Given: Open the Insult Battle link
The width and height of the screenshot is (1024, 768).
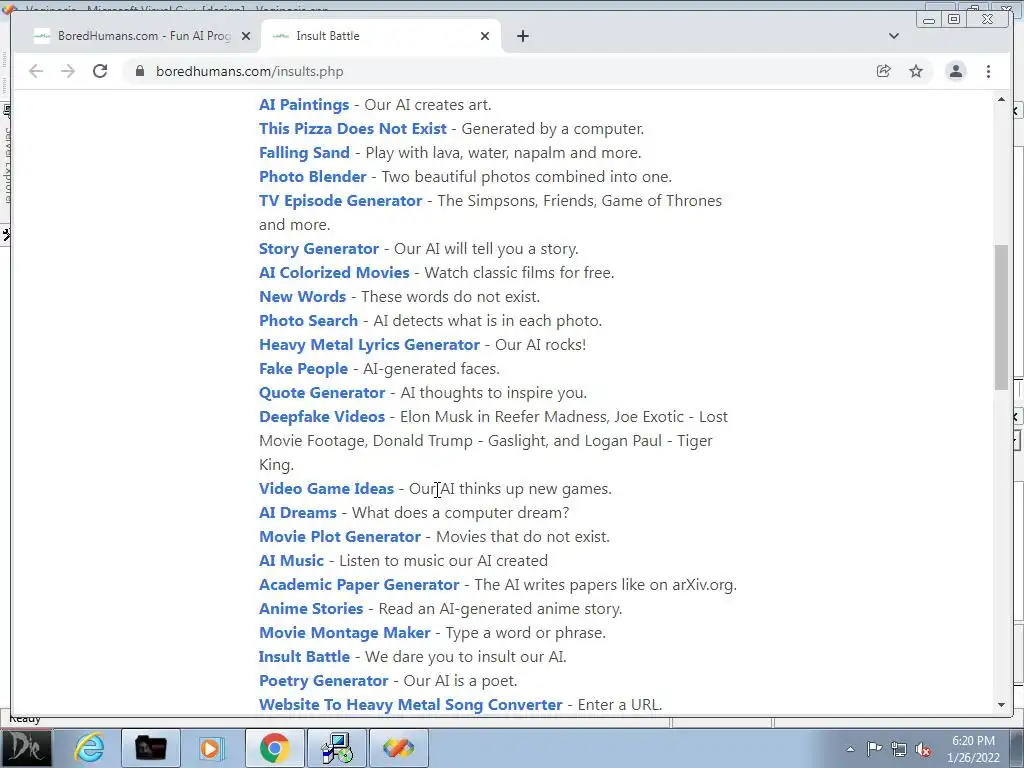Looking at the screenshot, I should pos(304,657).
